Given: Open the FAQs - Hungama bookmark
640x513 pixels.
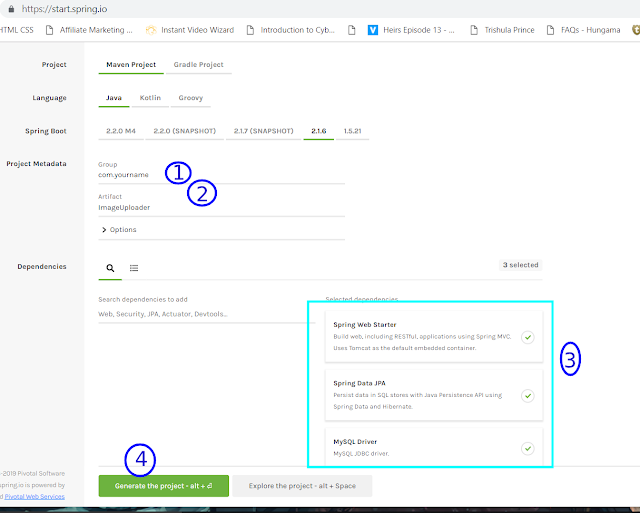Looking at the screenshot, I should tap(583, 30).
